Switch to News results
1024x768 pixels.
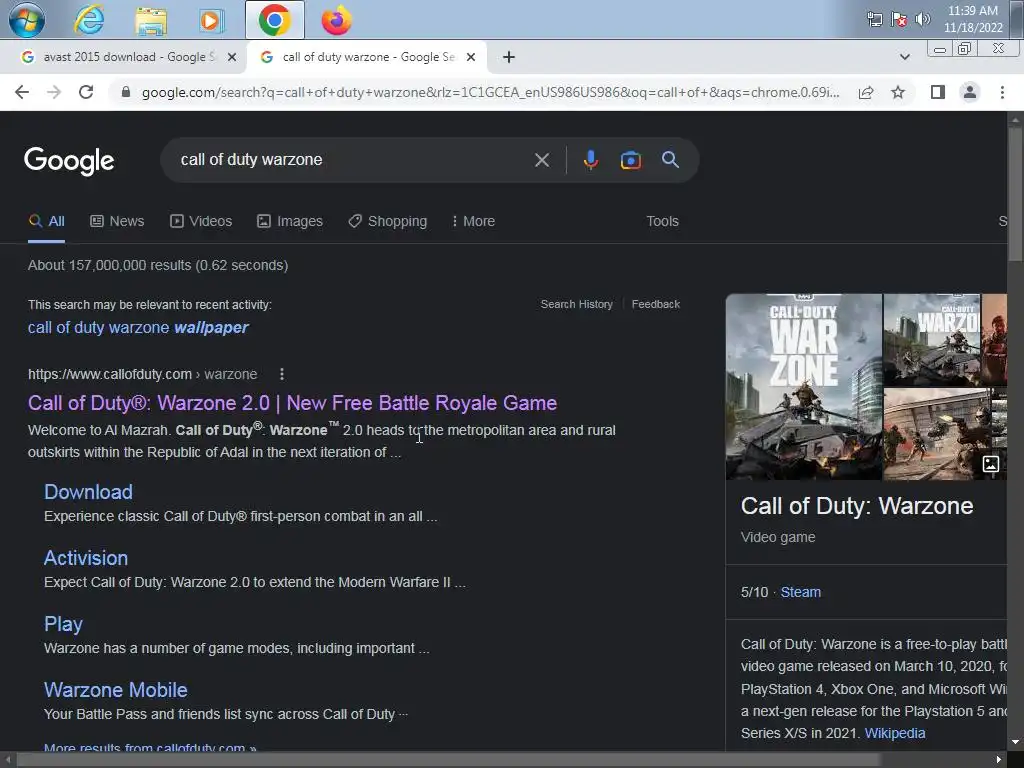[x=117, y=221]
